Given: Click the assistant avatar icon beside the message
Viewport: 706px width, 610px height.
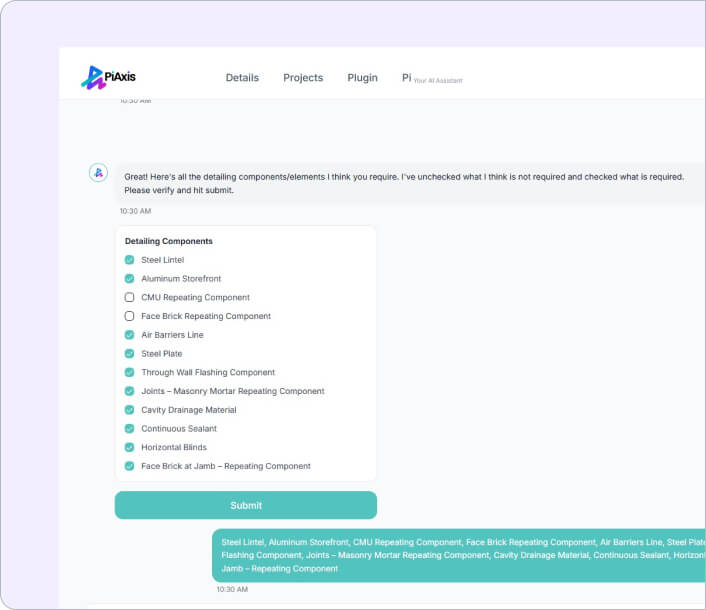Looking at the screenshot, I should click(x=98, y=173).
